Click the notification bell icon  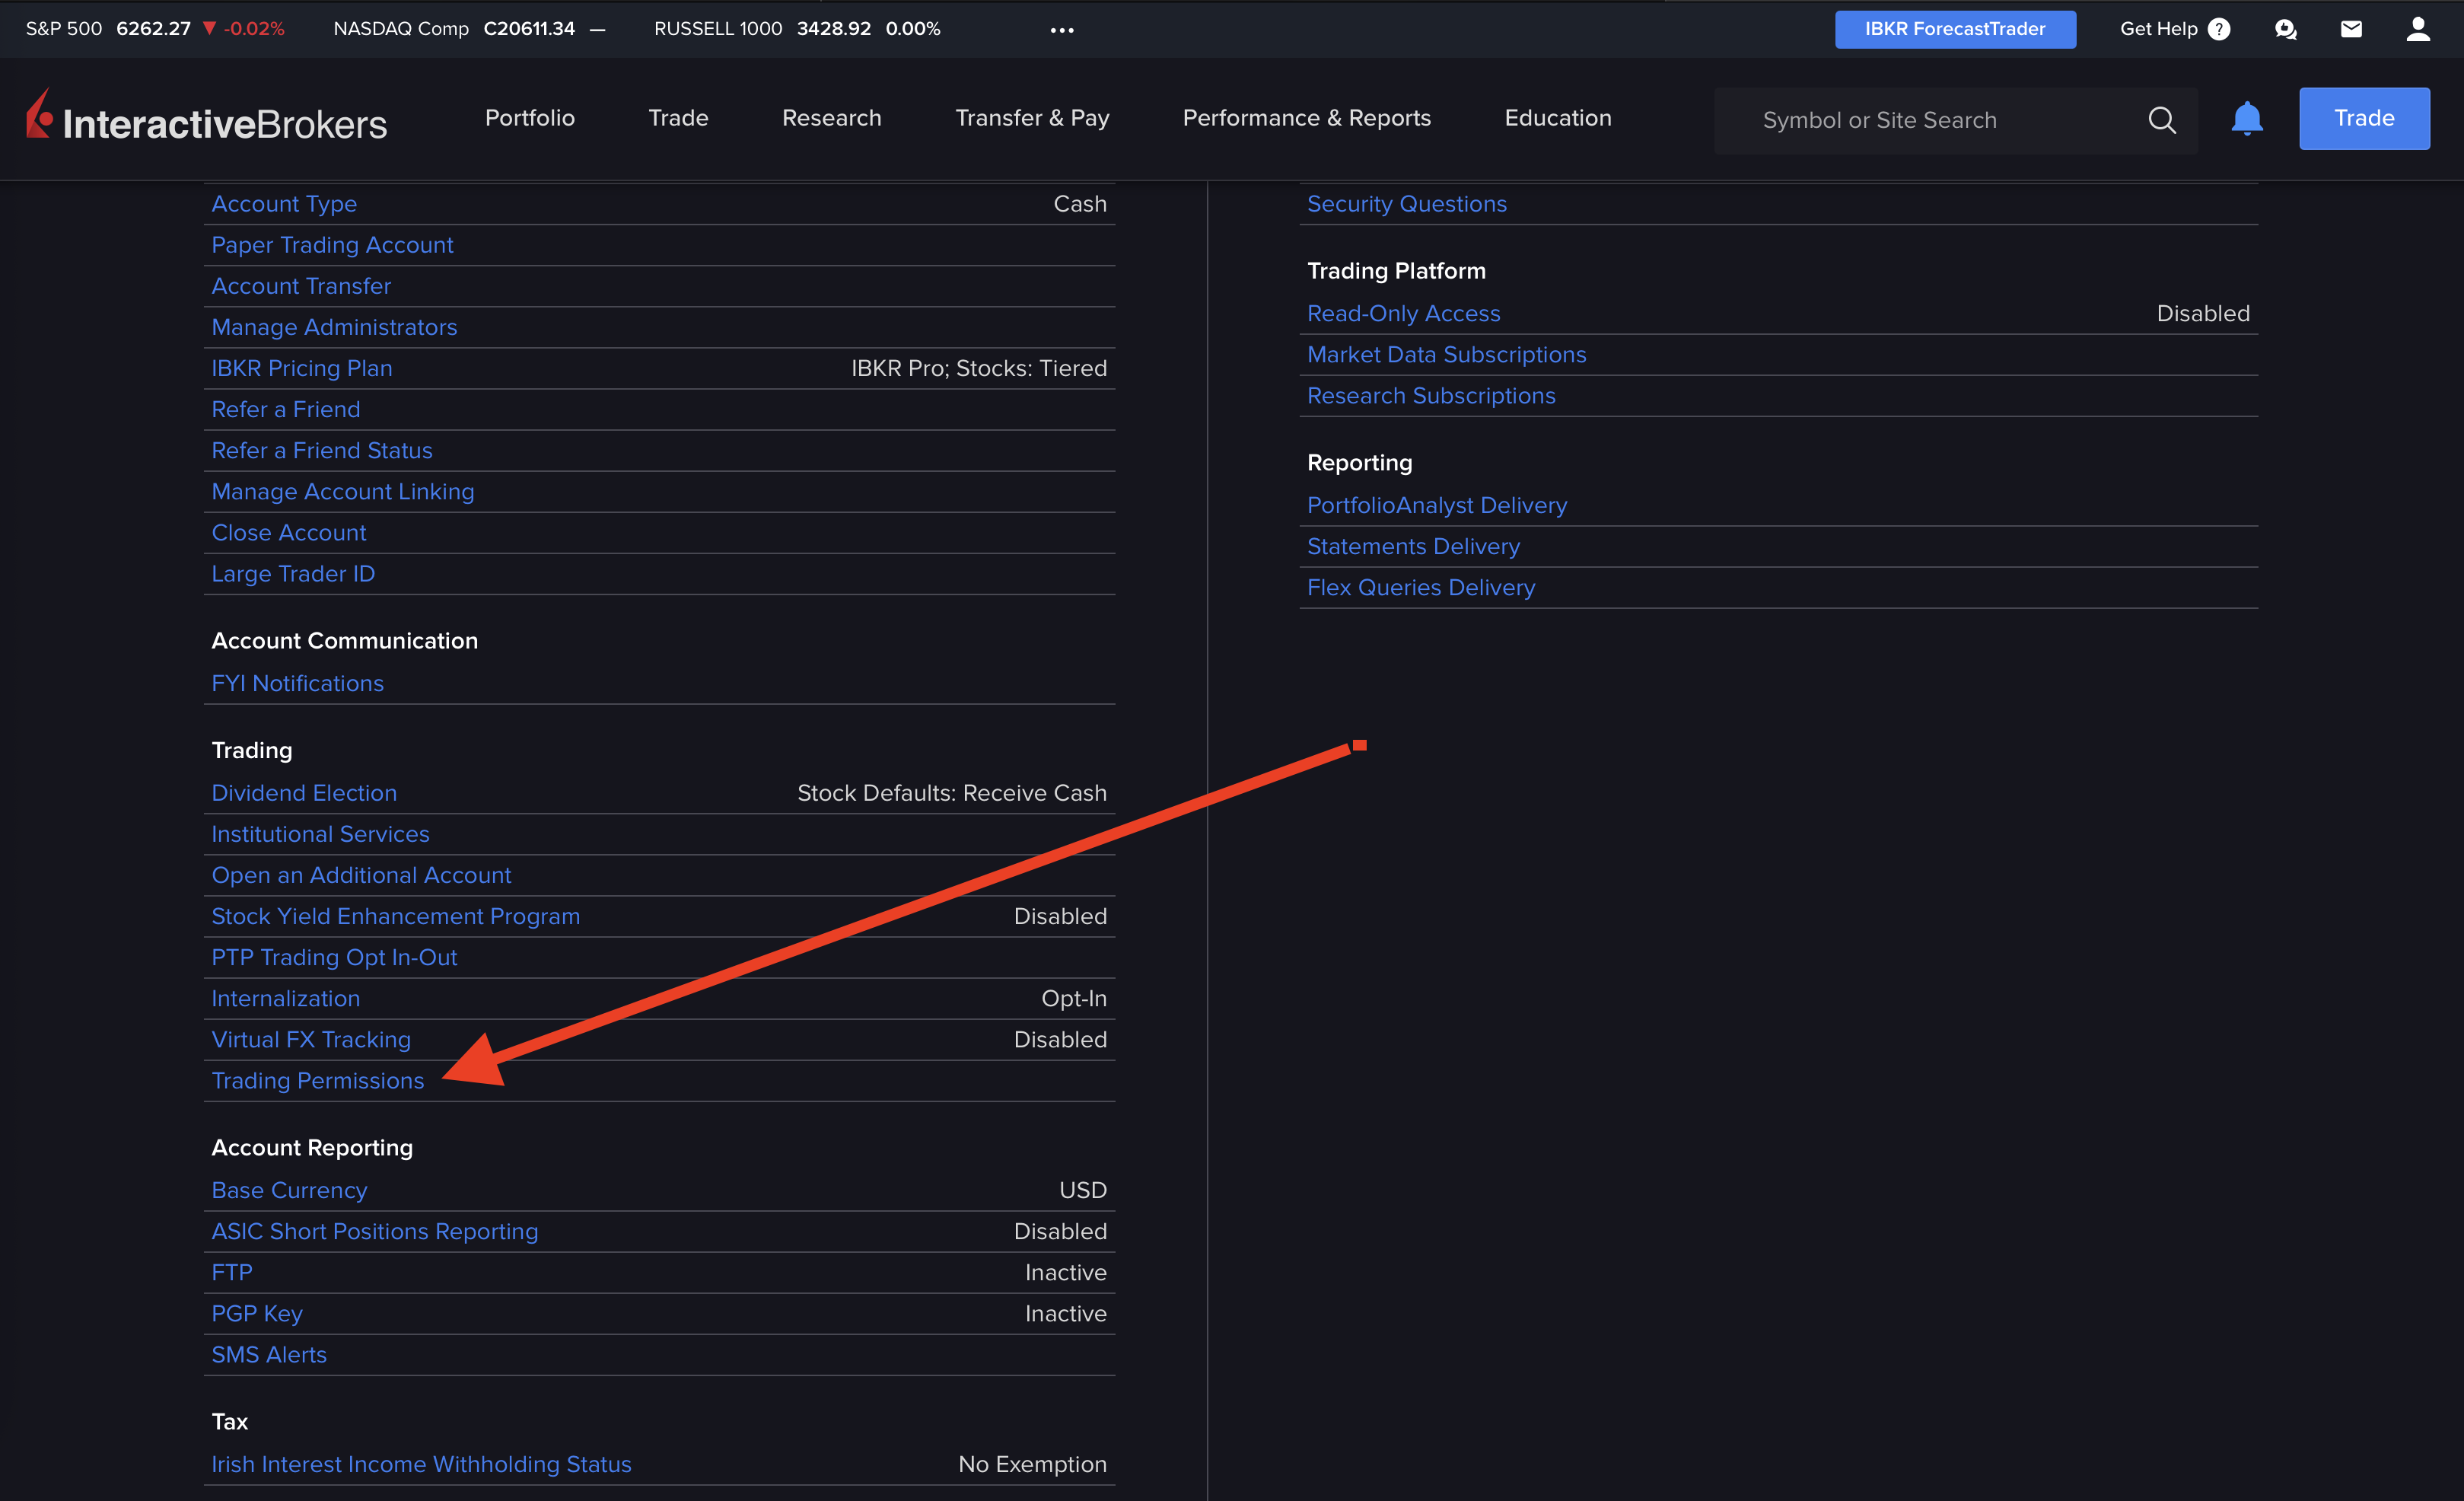[2246, 119]
